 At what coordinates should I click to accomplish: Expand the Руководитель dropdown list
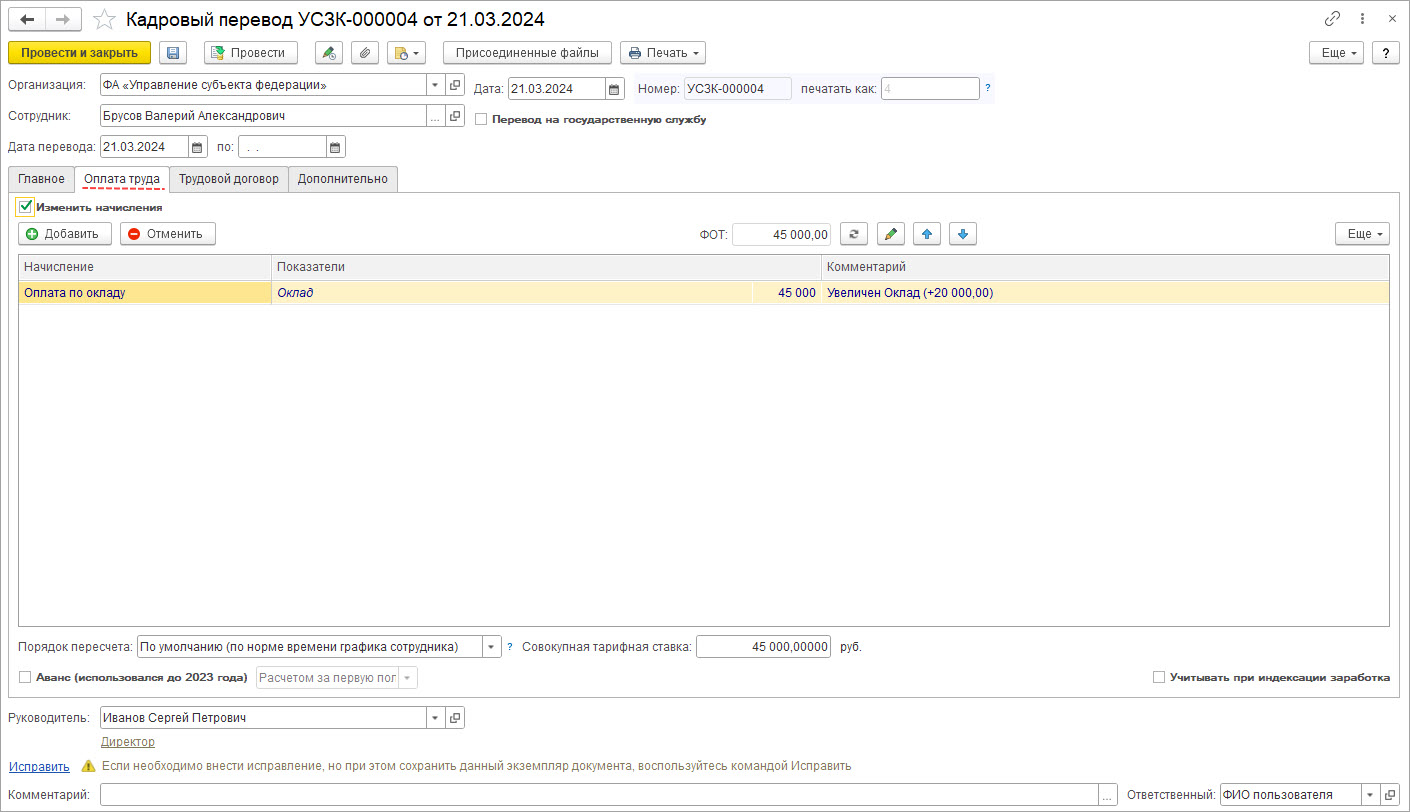click(435, 718)
